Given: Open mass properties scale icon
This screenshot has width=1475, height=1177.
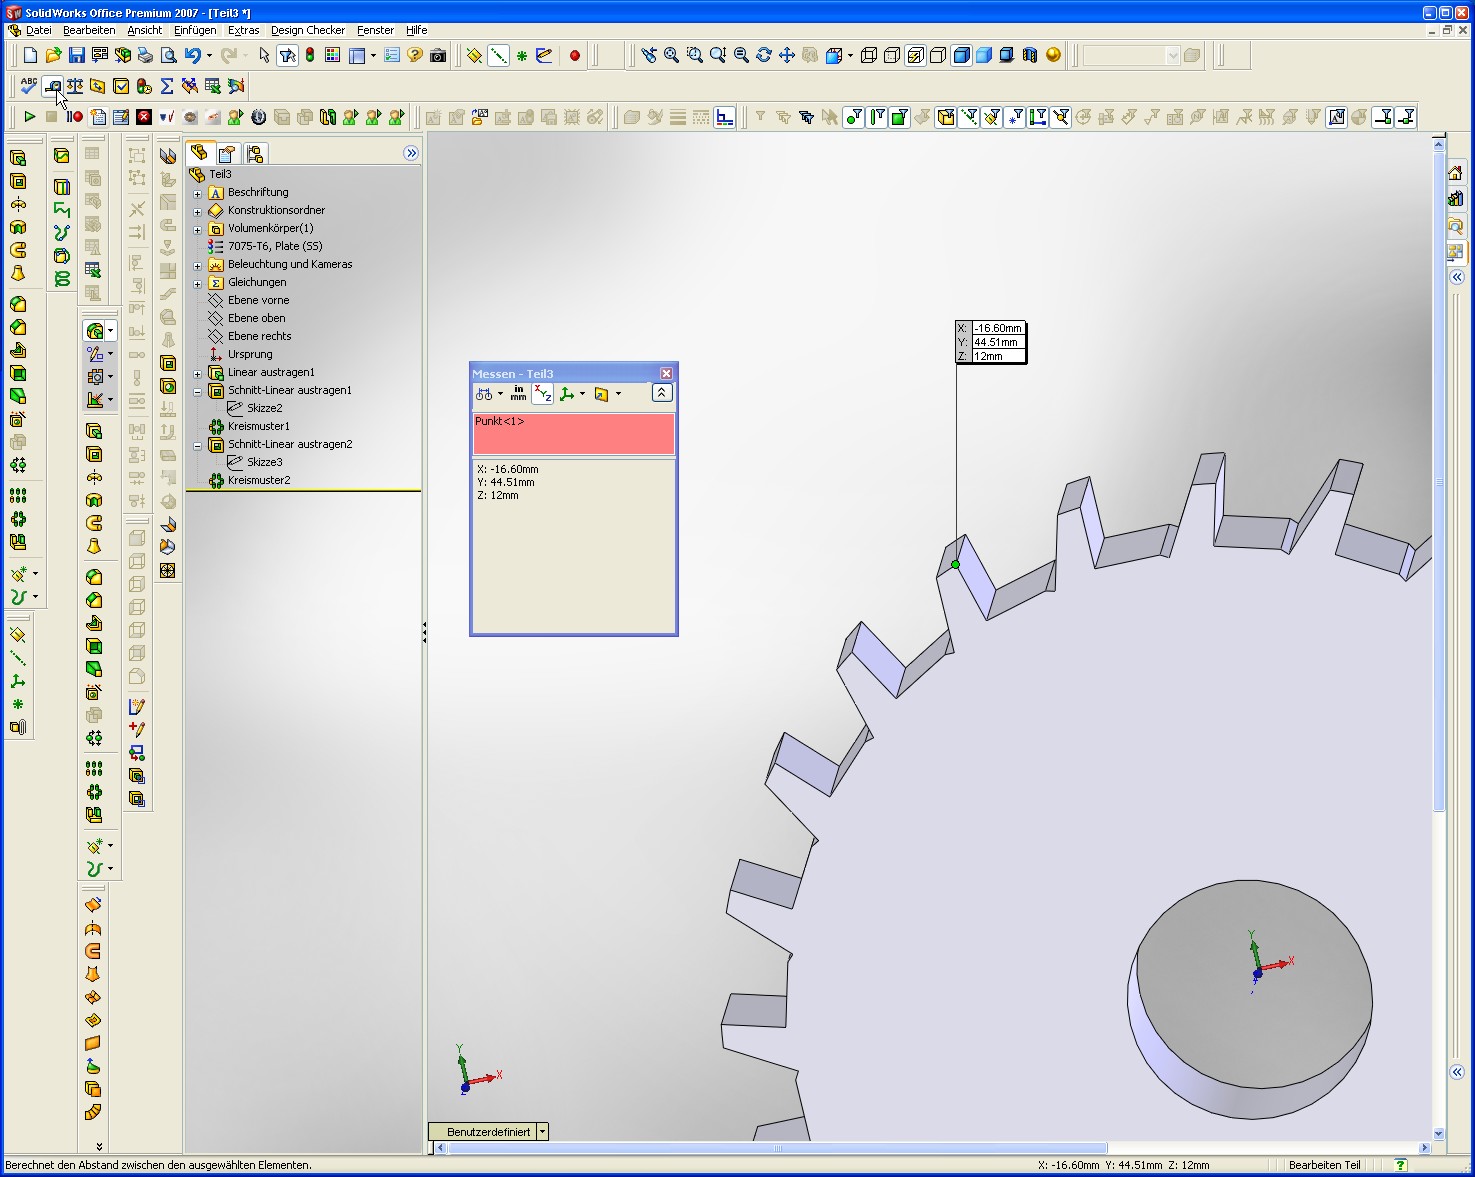Looking at the screenshot, I should point(75,86).
